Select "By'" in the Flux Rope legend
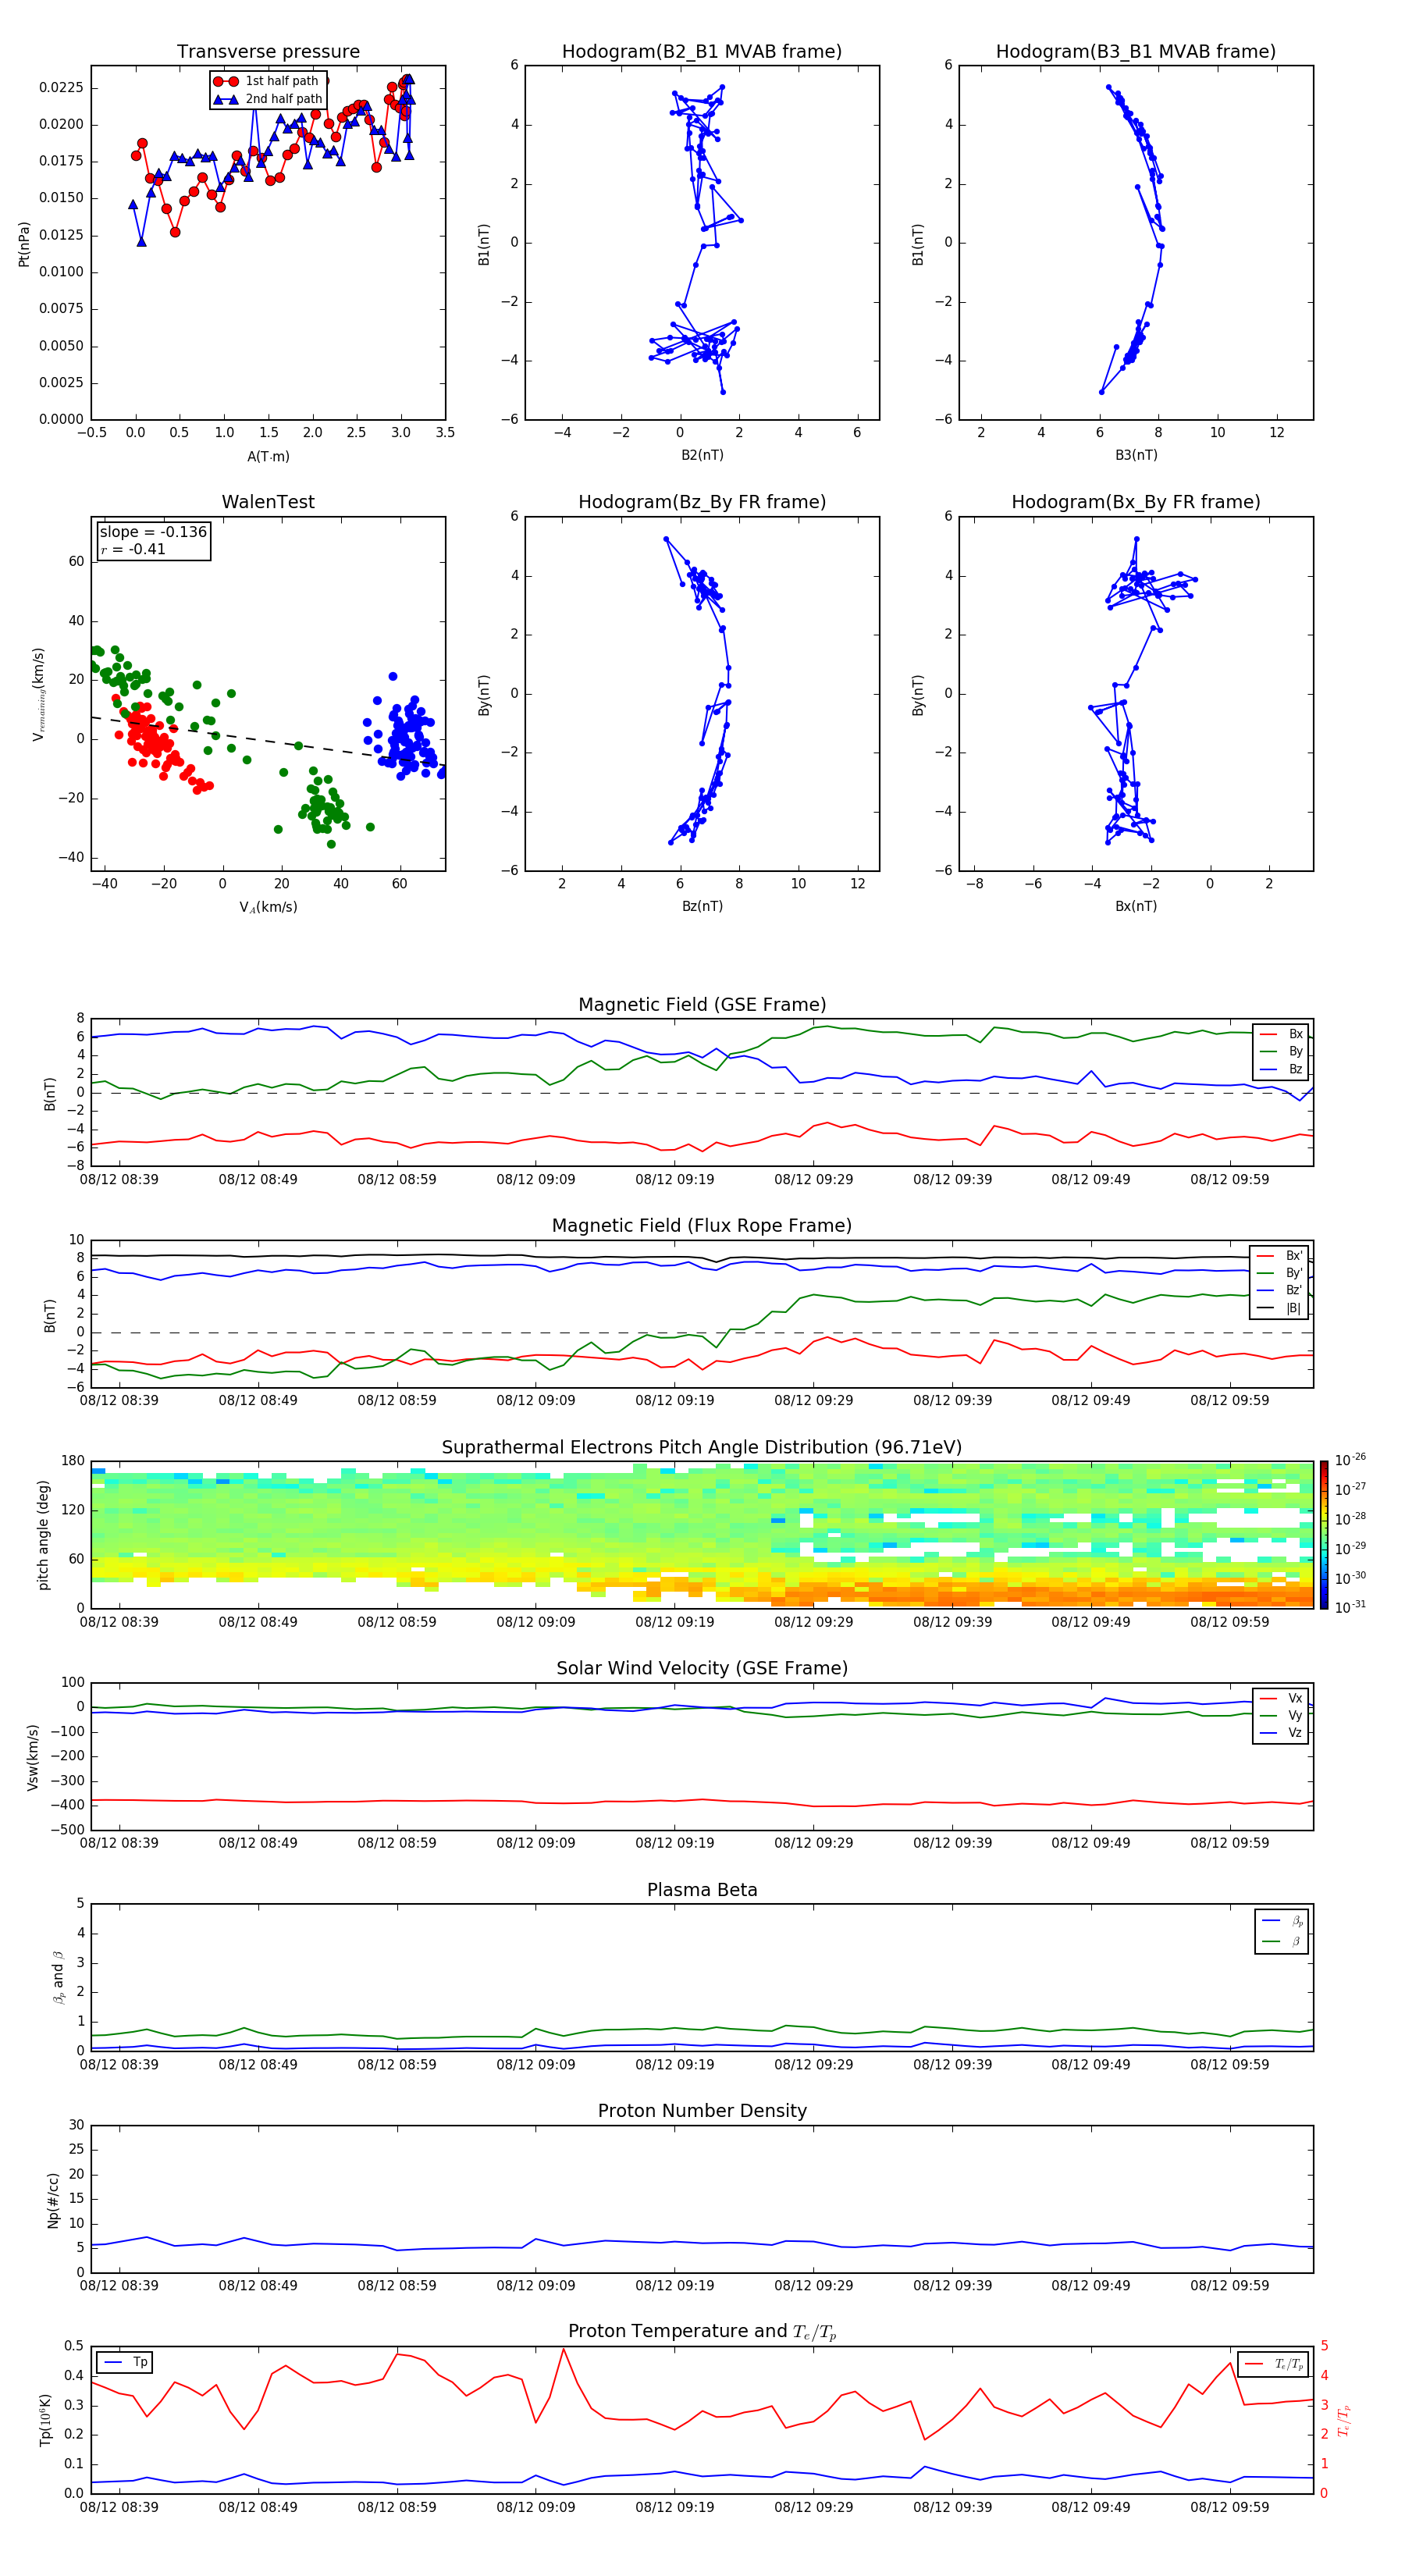The image size is (1405, 2576). (1280, 1273)
